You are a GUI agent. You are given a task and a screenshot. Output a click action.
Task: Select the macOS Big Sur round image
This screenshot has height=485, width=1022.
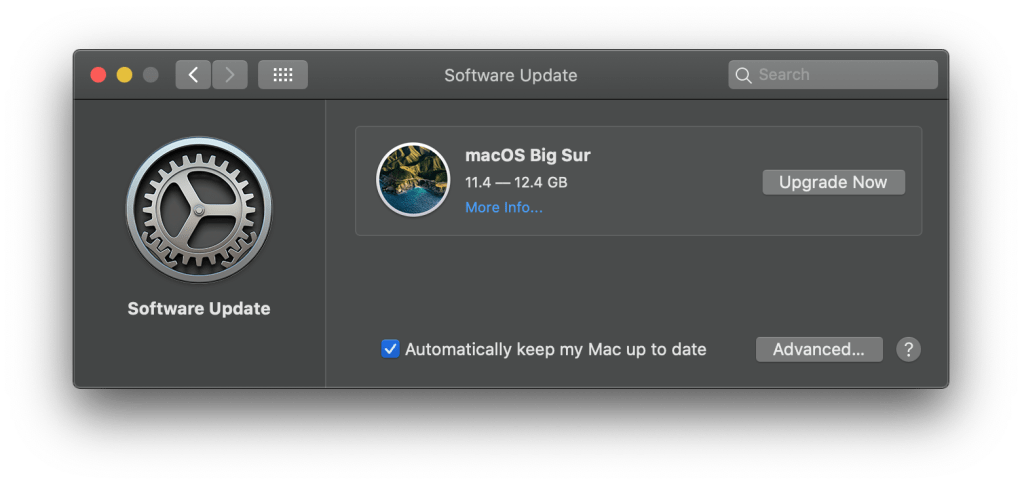coord(412,180)
